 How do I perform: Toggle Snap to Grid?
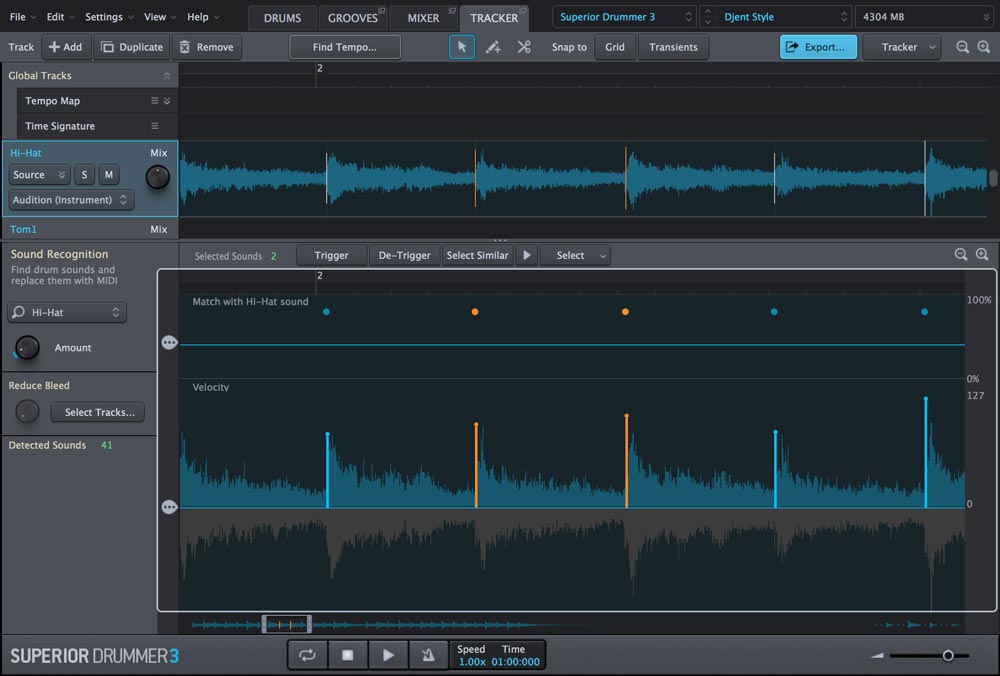[615, 47]
